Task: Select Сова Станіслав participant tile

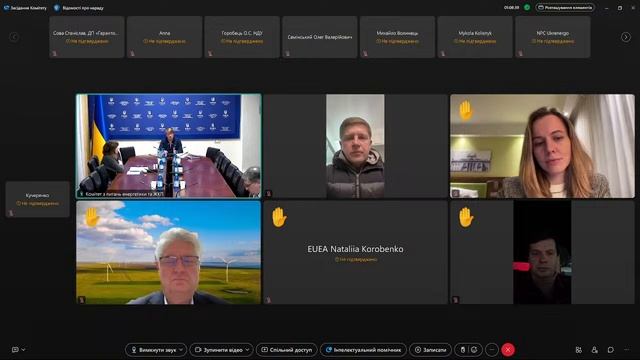Action: tap(87, 37)
